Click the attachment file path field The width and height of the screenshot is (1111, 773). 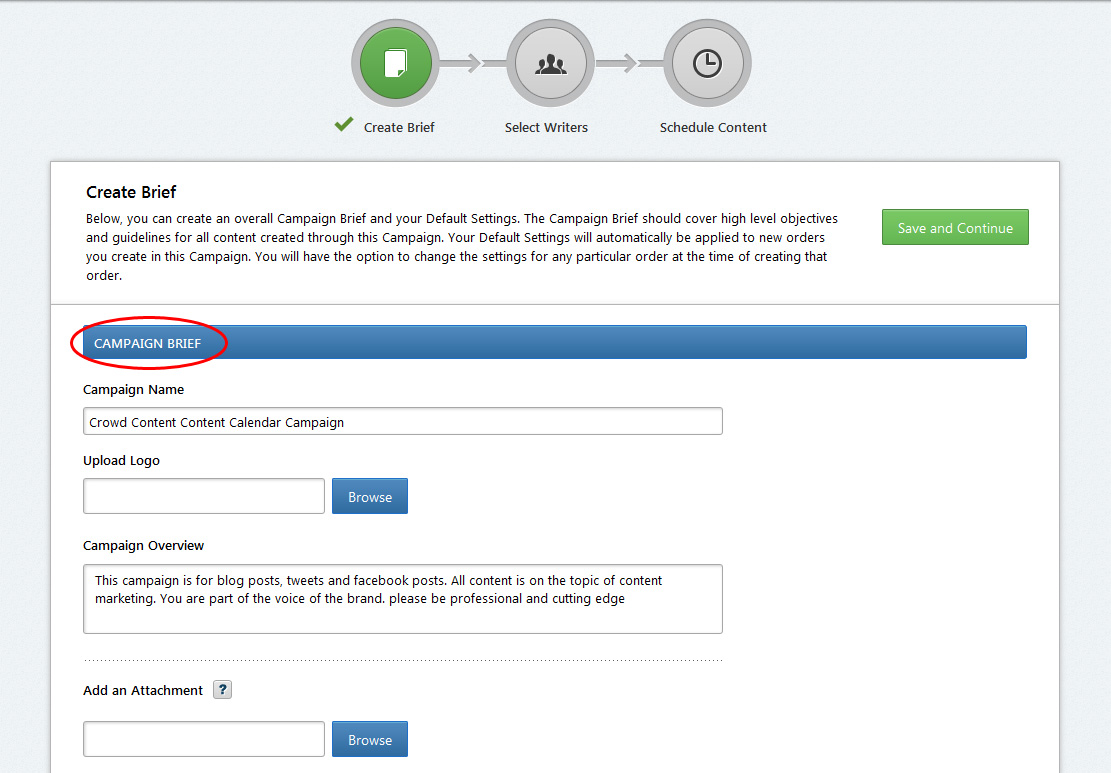[204, 740]
